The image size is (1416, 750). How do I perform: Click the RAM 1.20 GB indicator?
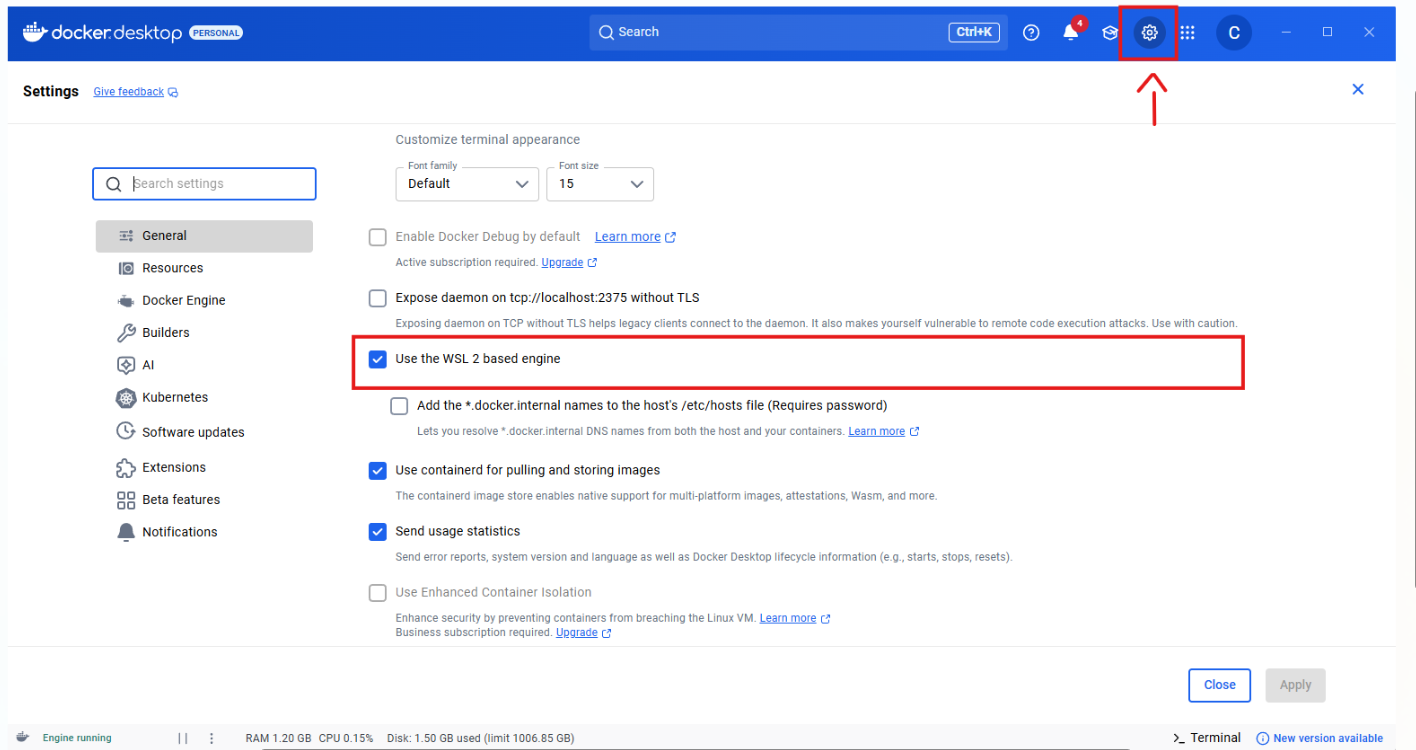[x=279, y=738]
